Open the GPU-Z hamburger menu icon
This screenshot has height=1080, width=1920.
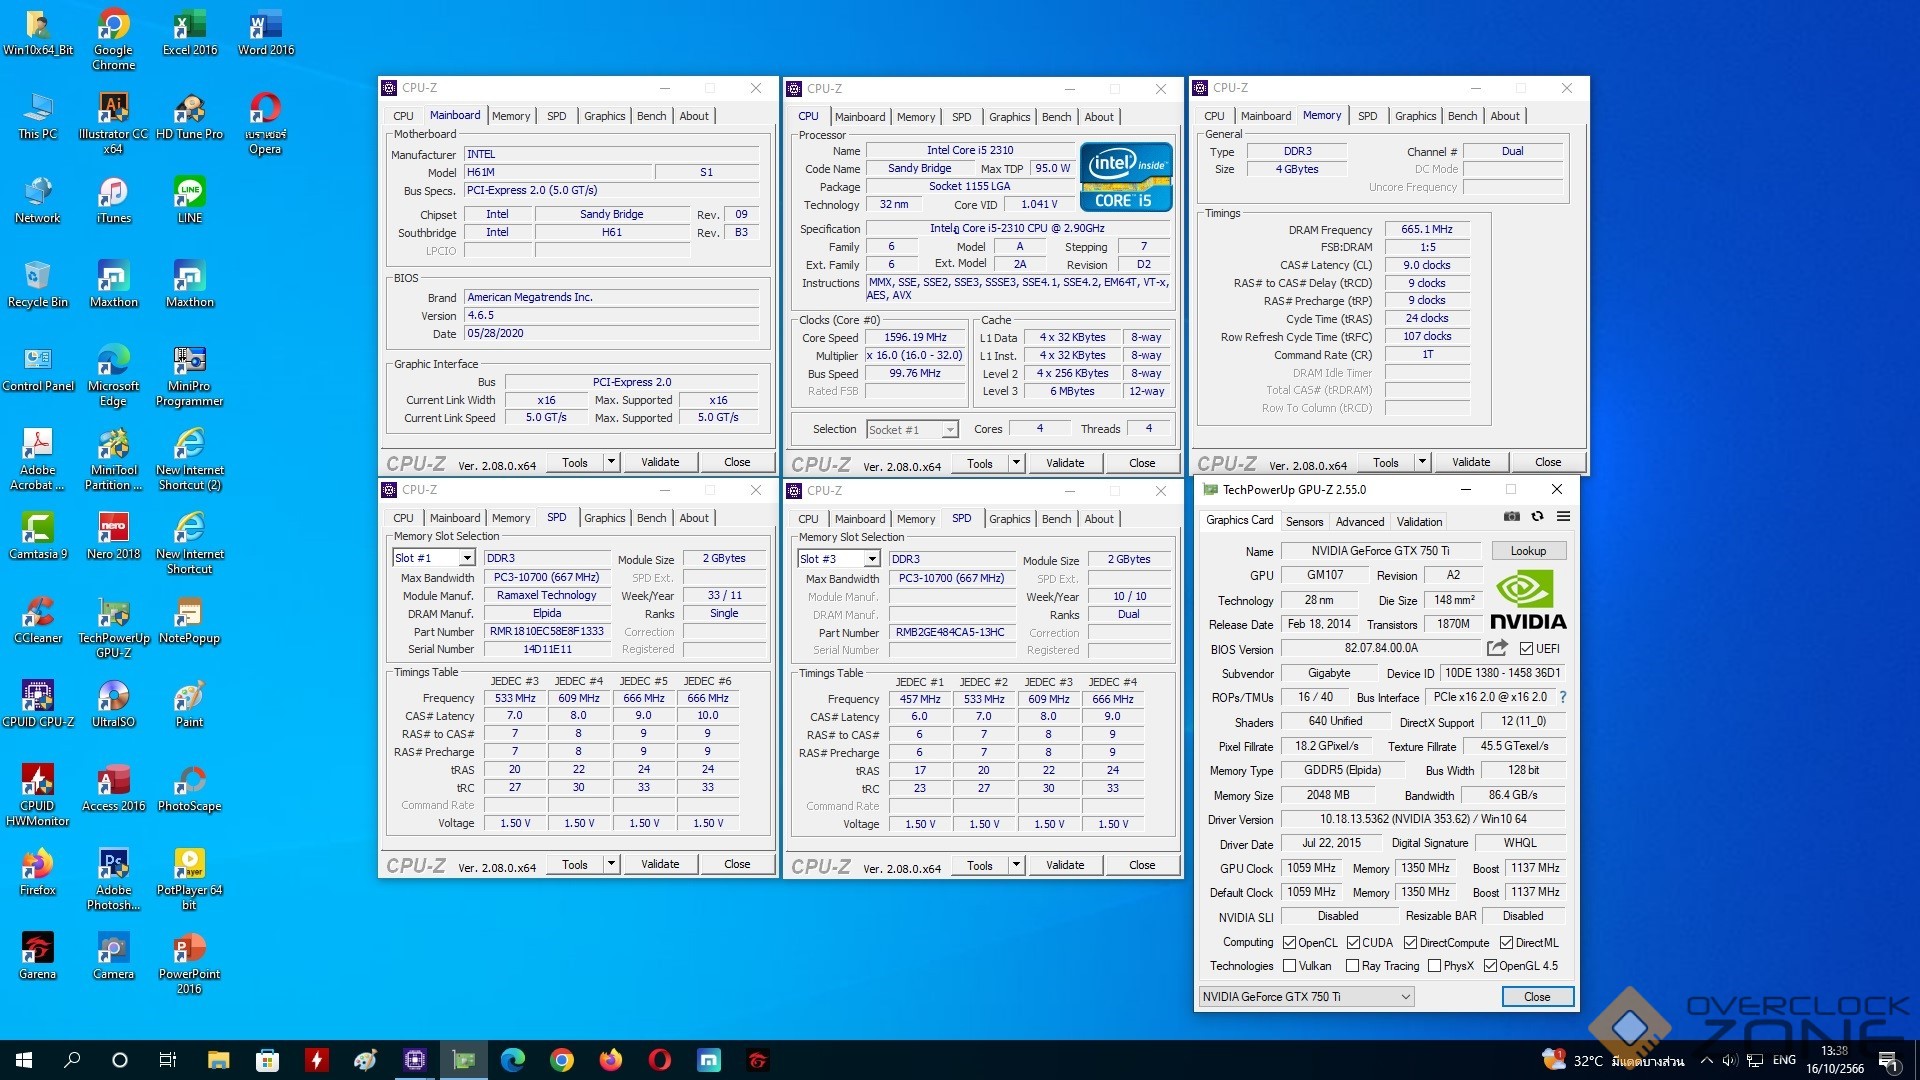(1563, 517)
